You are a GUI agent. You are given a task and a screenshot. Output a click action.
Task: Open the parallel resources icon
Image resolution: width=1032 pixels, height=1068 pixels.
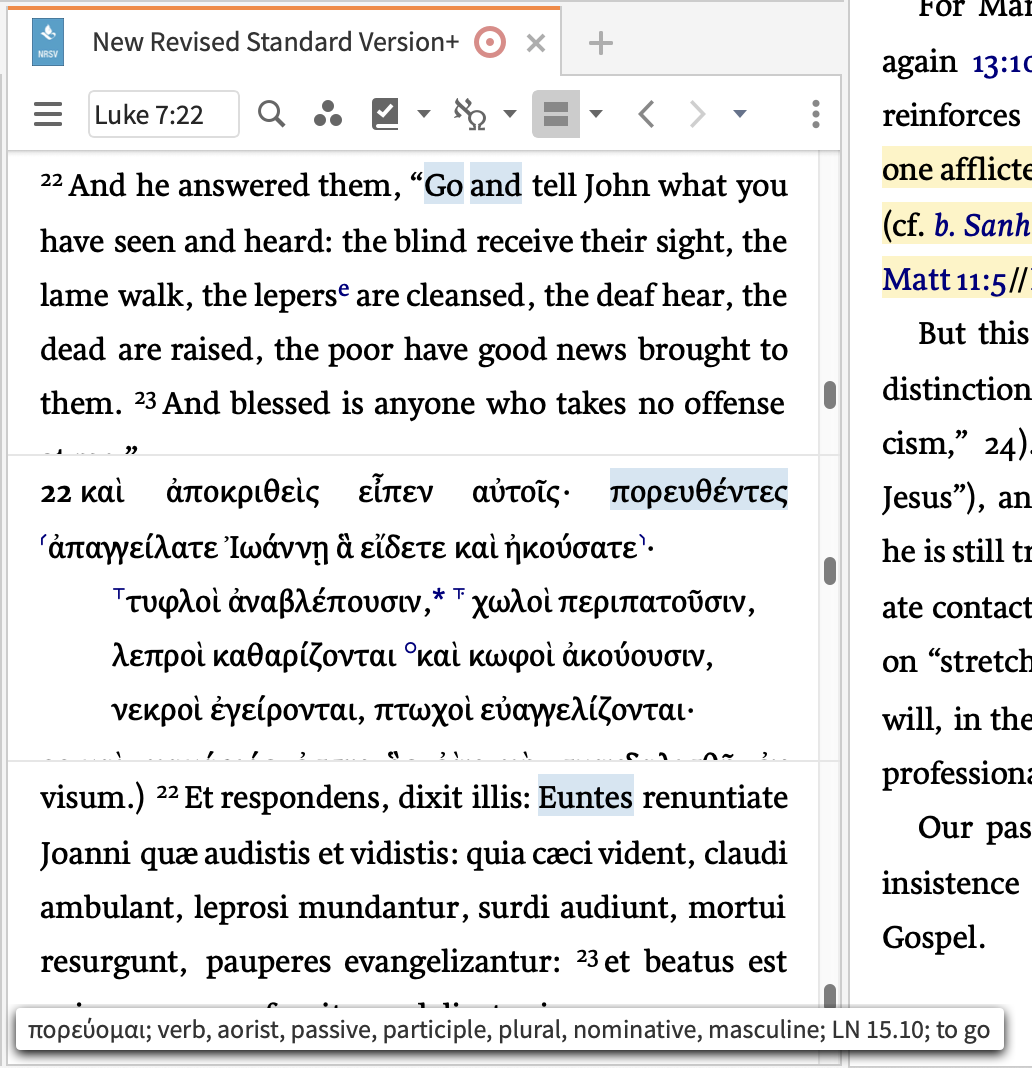326,114
